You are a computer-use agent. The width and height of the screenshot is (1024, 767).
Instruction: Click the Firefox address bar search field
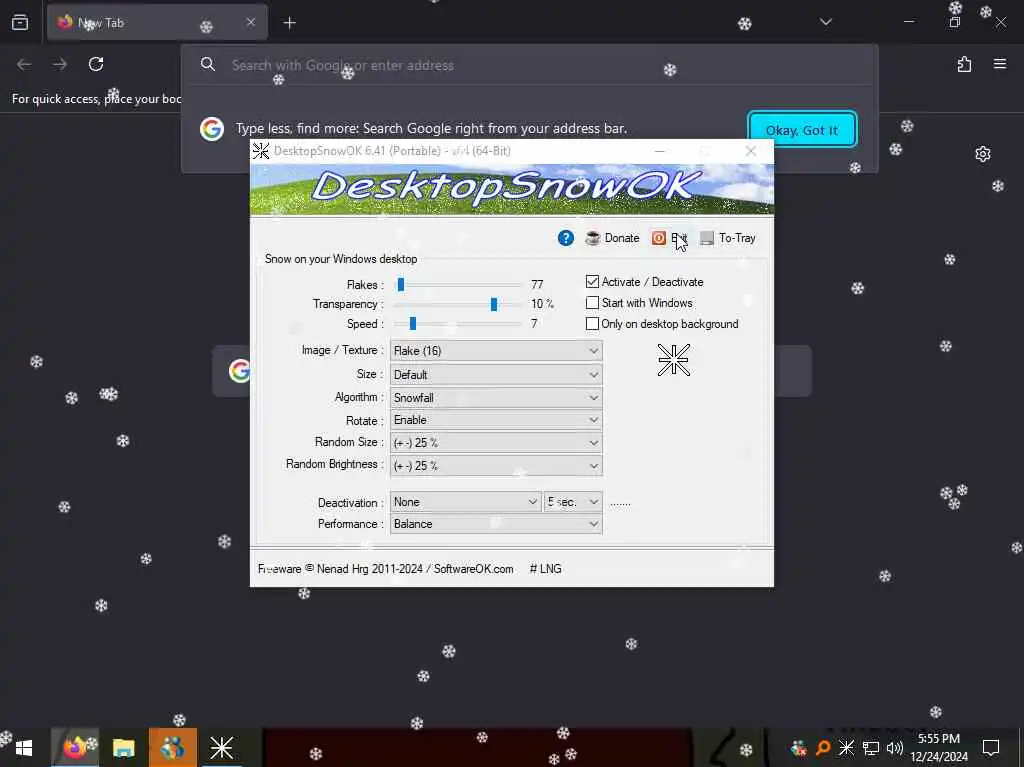(x=529, y=65)
